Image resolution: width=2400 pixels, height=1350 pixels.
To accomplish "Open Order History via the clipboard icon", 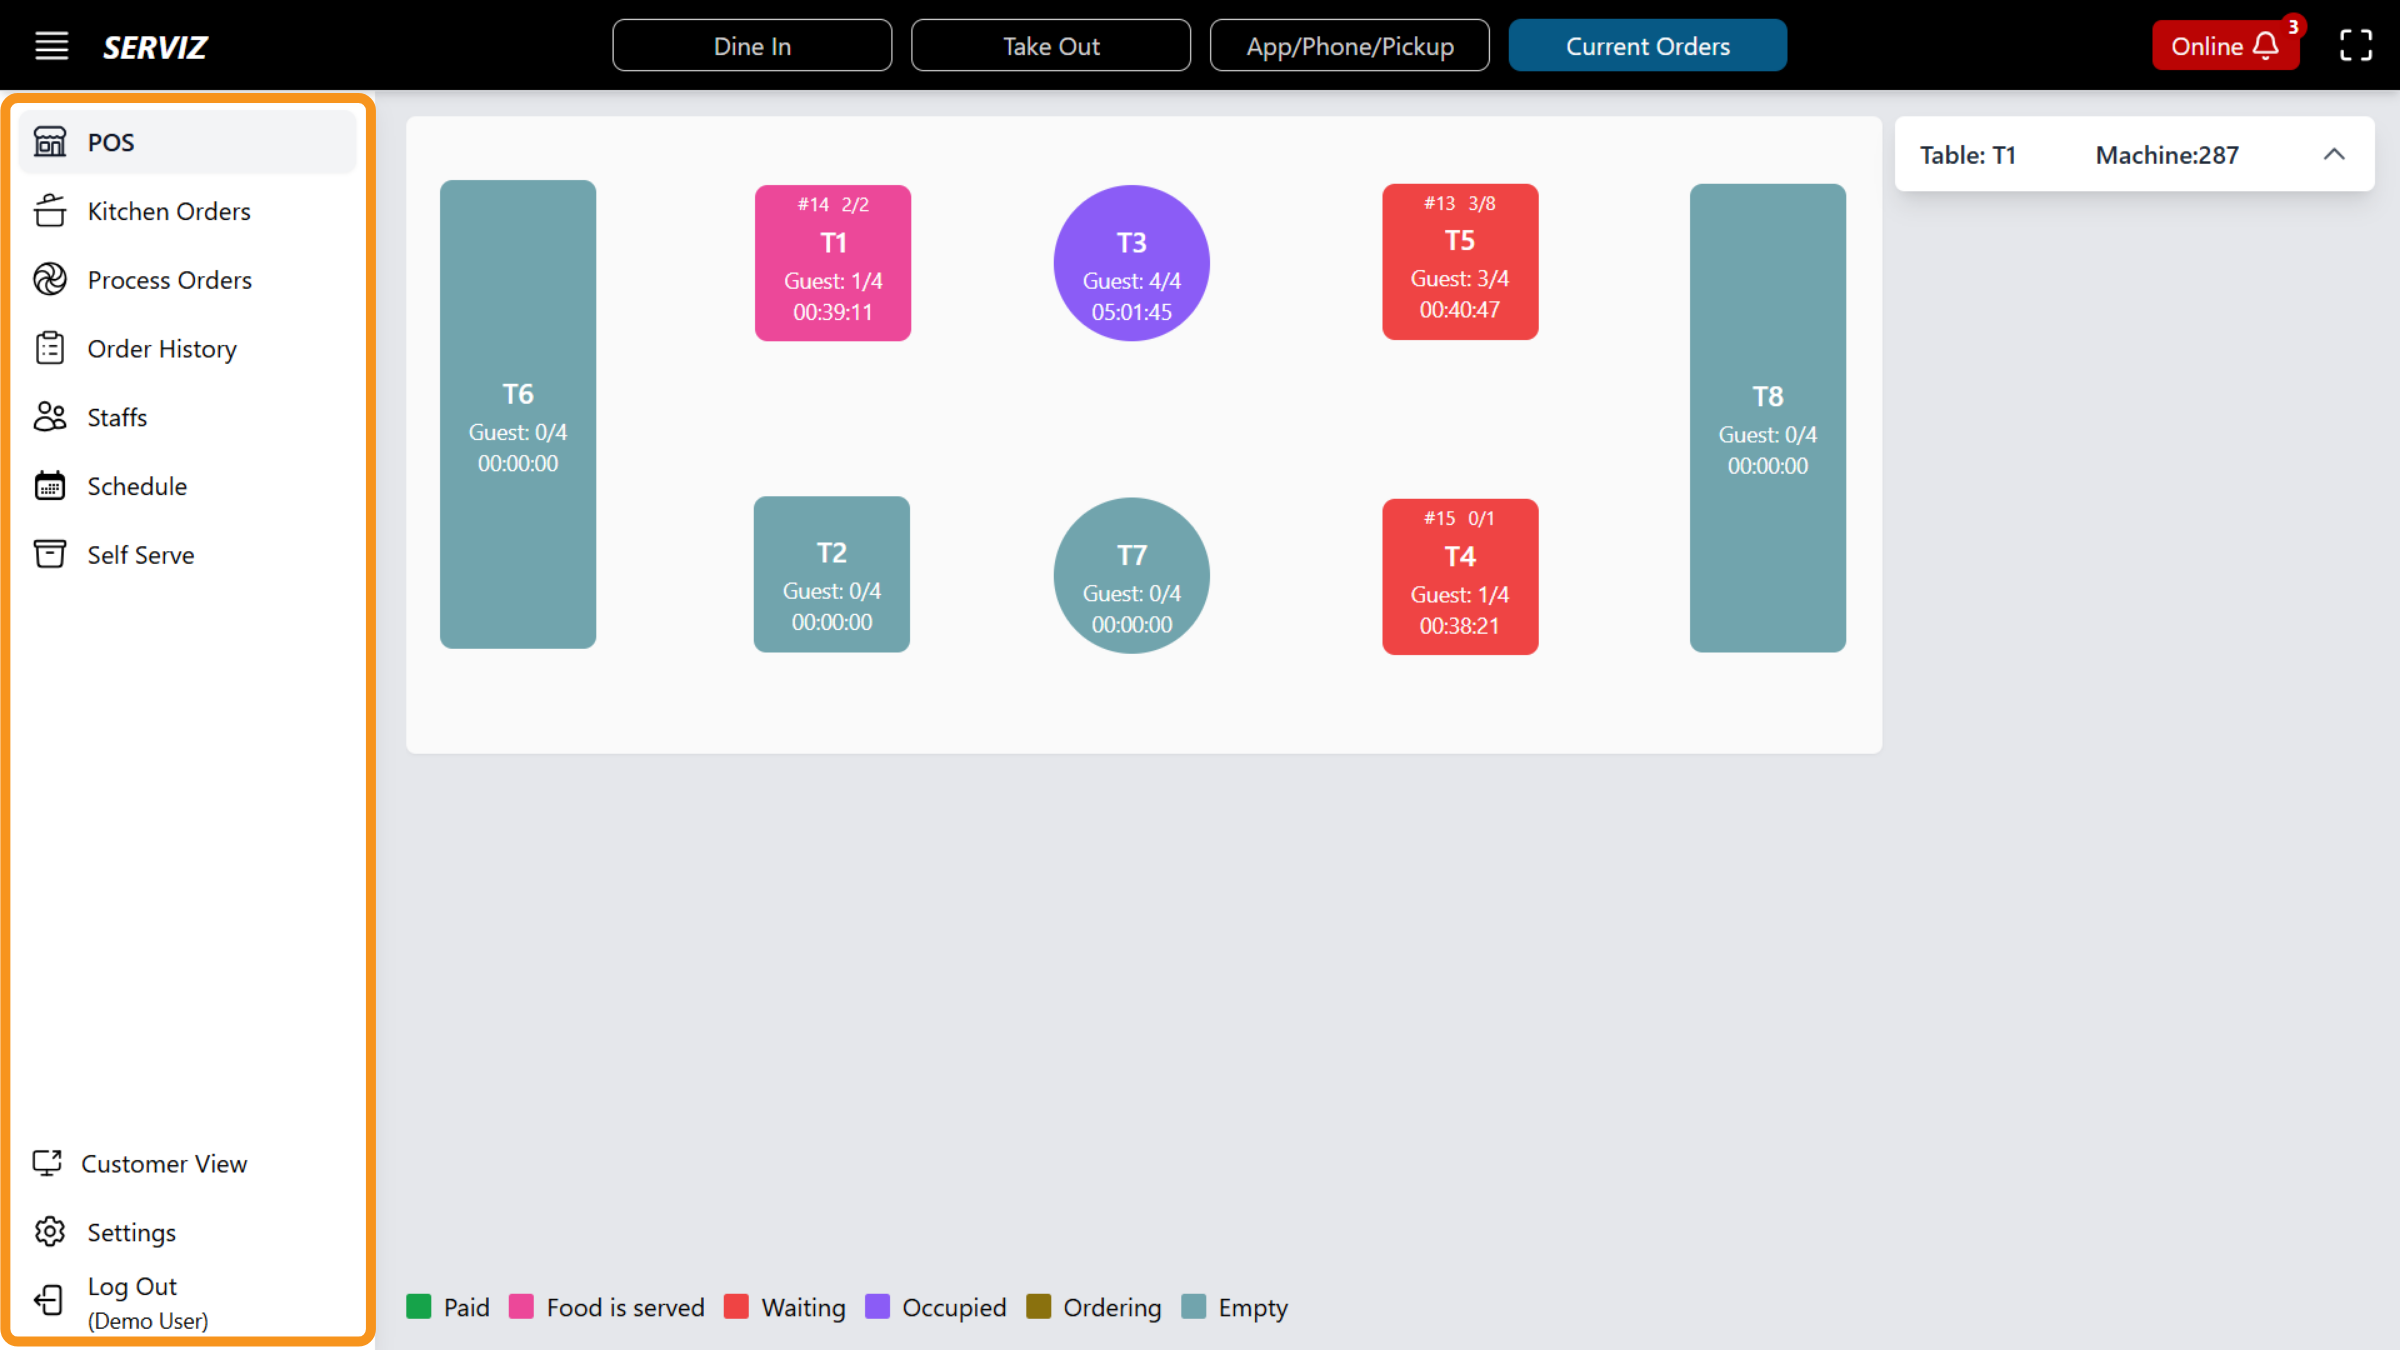I will click(50, 348).
